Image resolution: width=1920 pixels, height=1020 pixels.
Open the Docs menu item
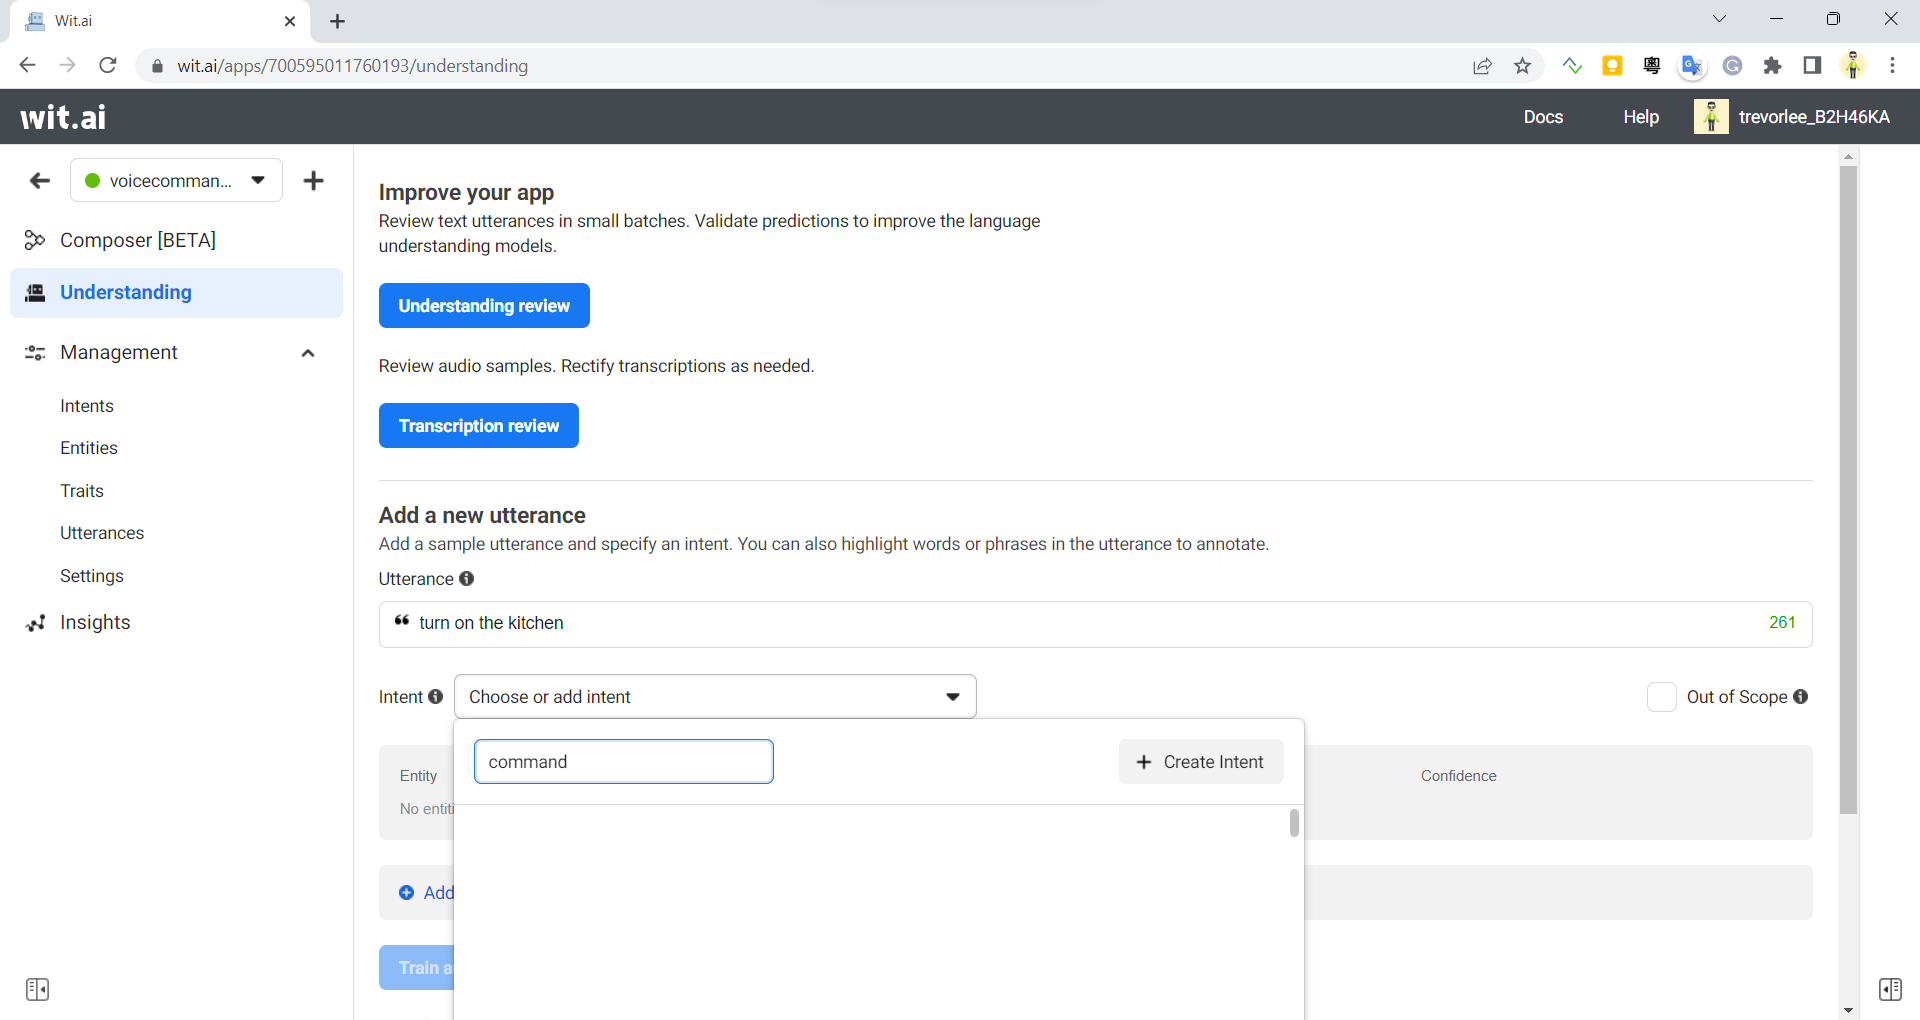[x=1543, y=116]
